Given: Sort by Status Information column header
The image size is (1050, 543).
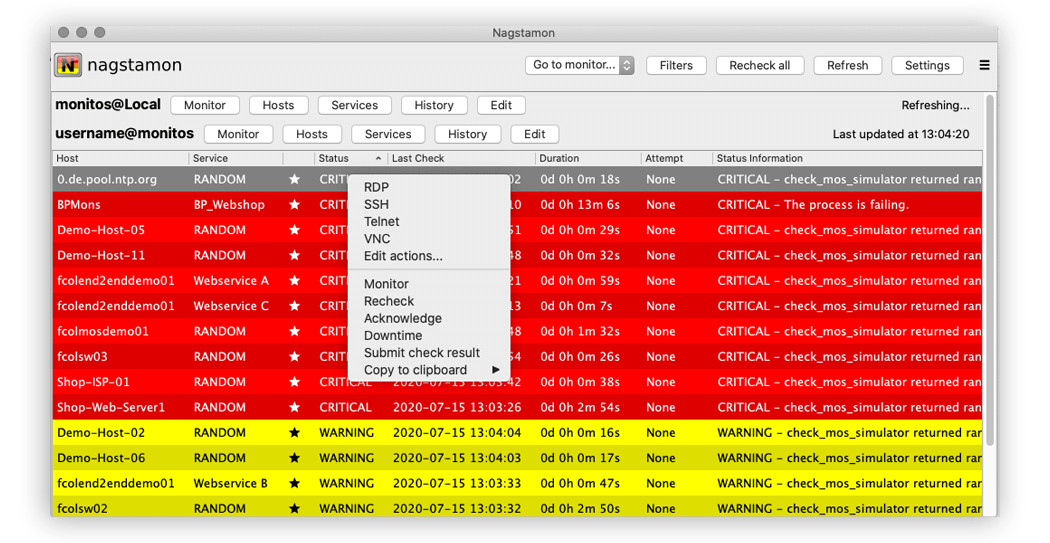Looking at the screenshot, I should (x=847, y=159).
